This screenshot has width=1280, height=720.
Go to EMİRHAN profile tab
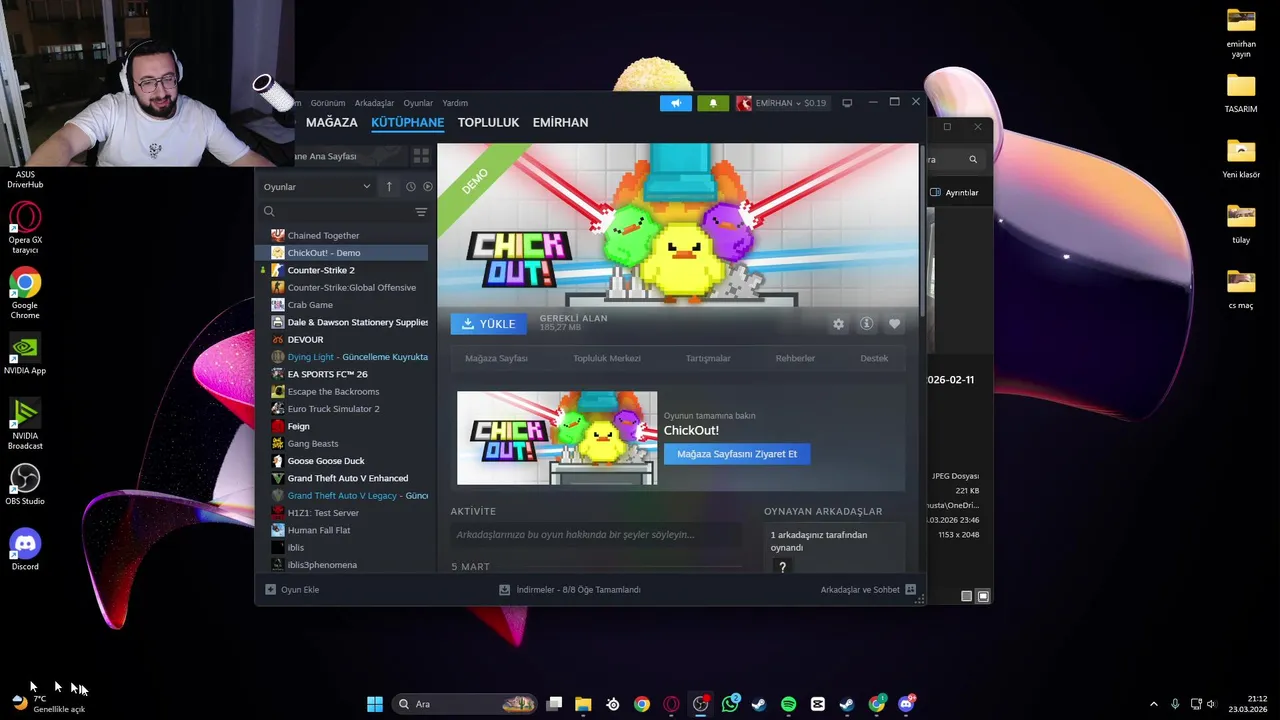pyautogui.click(x=560, y=122)
